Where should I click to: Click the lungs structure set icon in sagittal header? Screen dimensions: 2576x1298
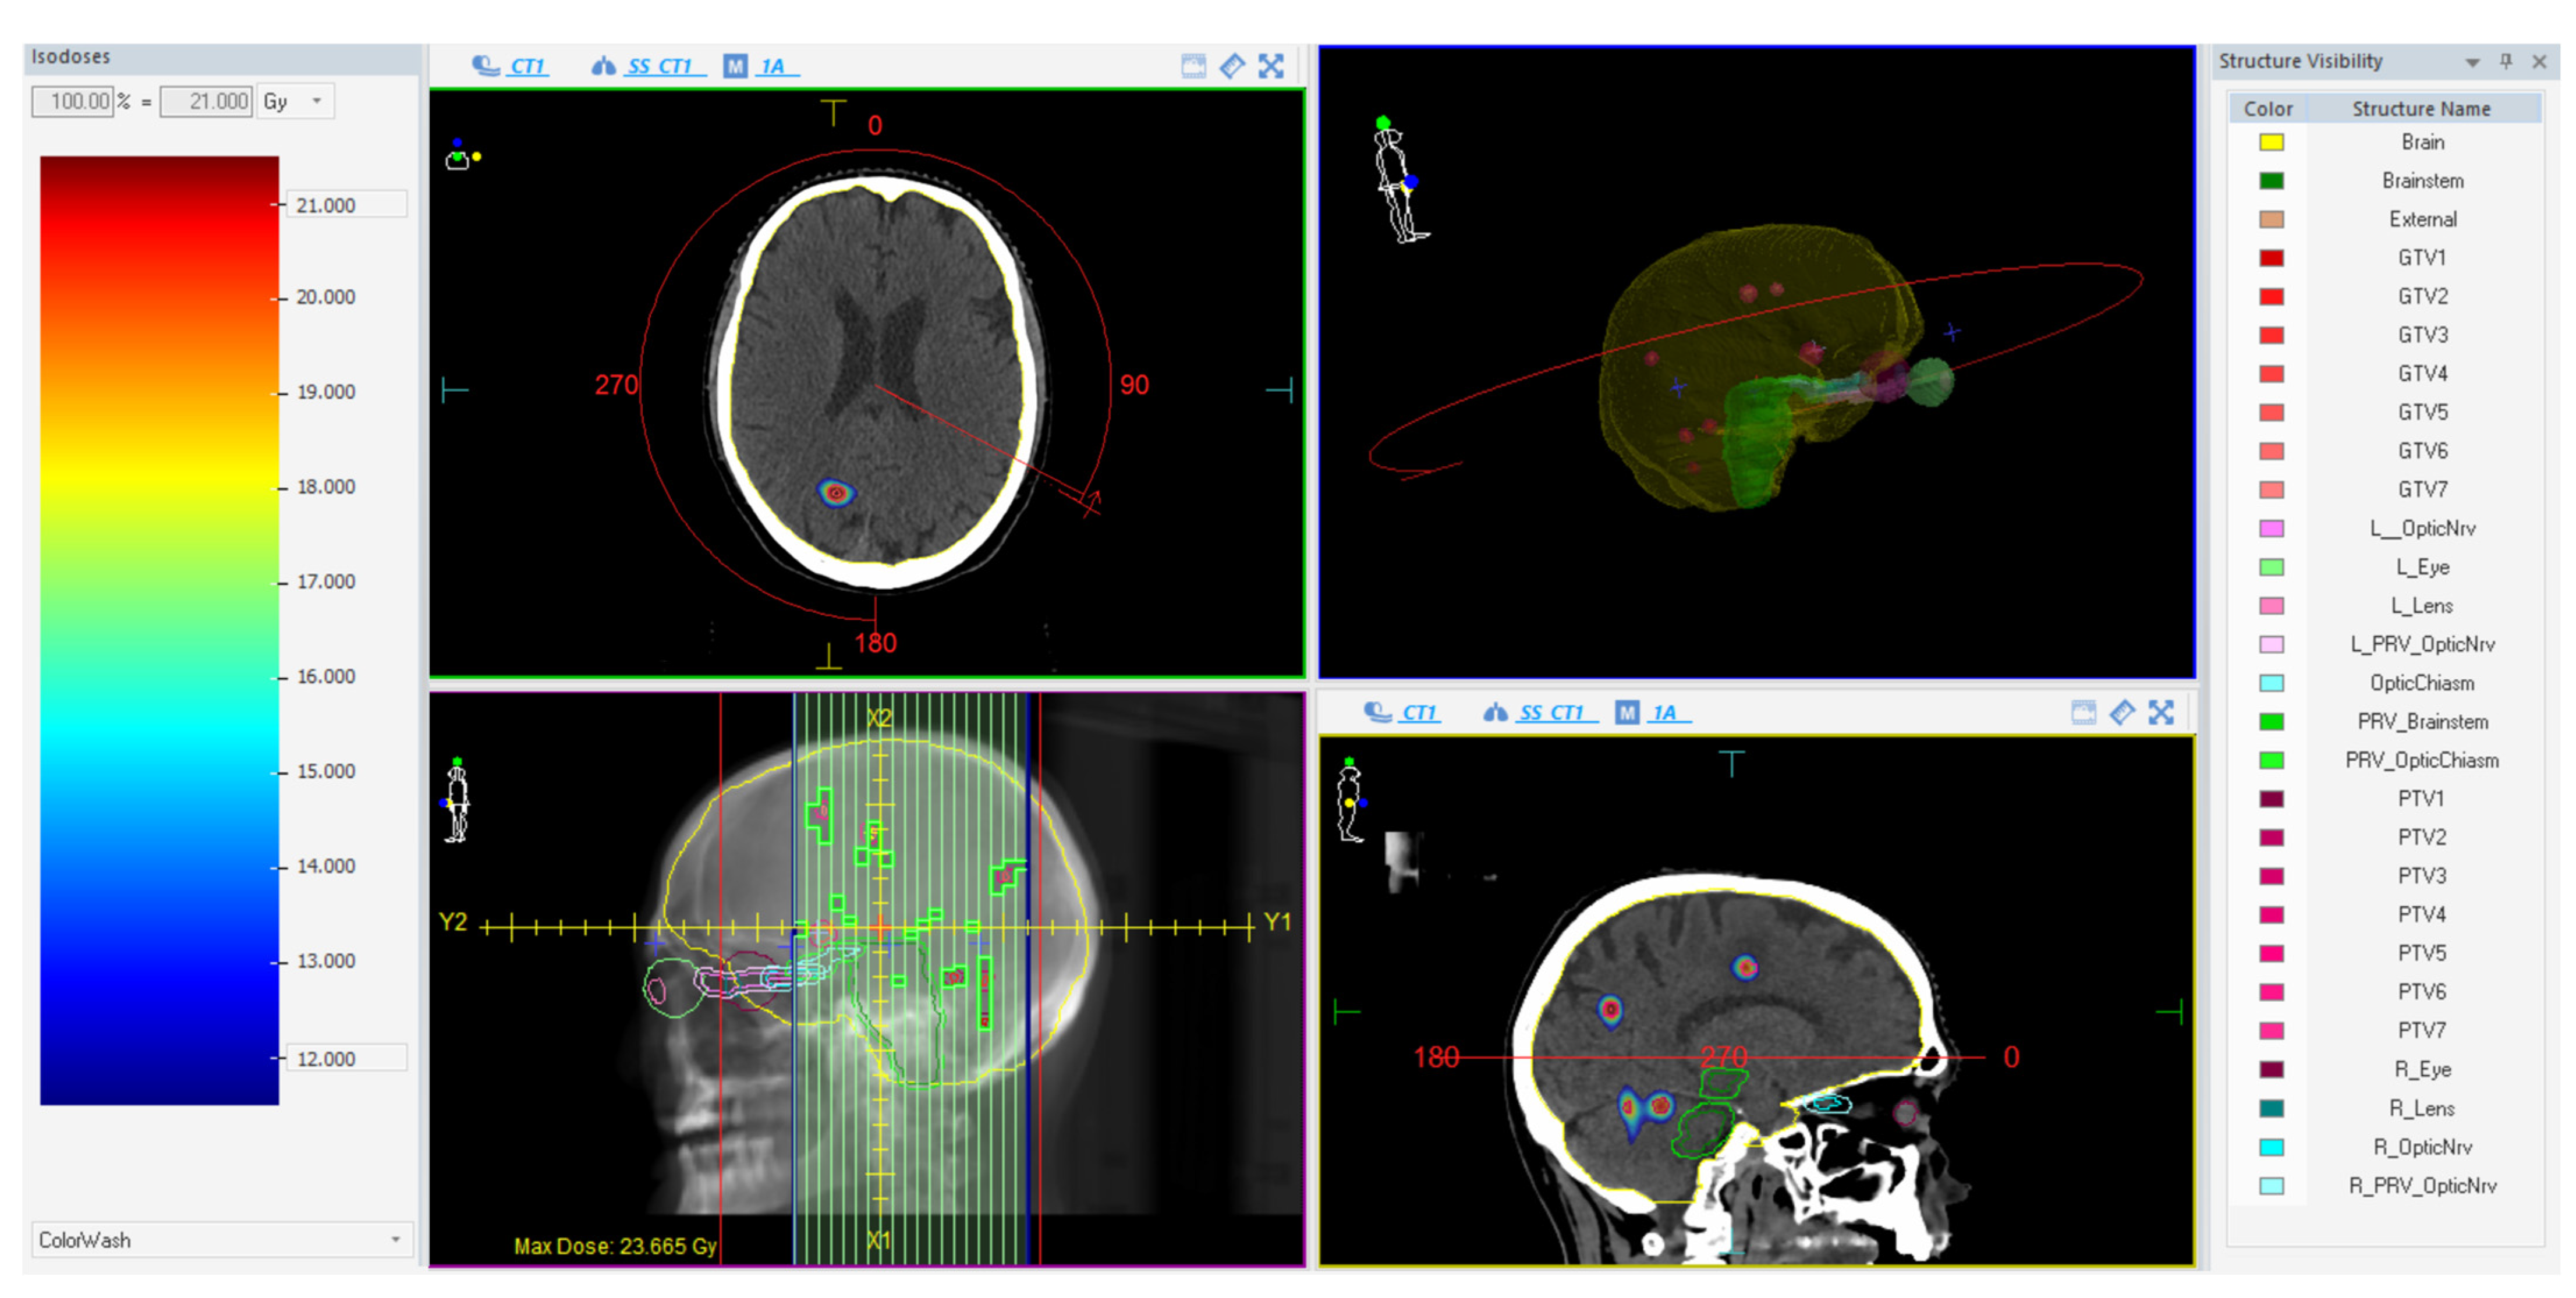point(1495,712)
